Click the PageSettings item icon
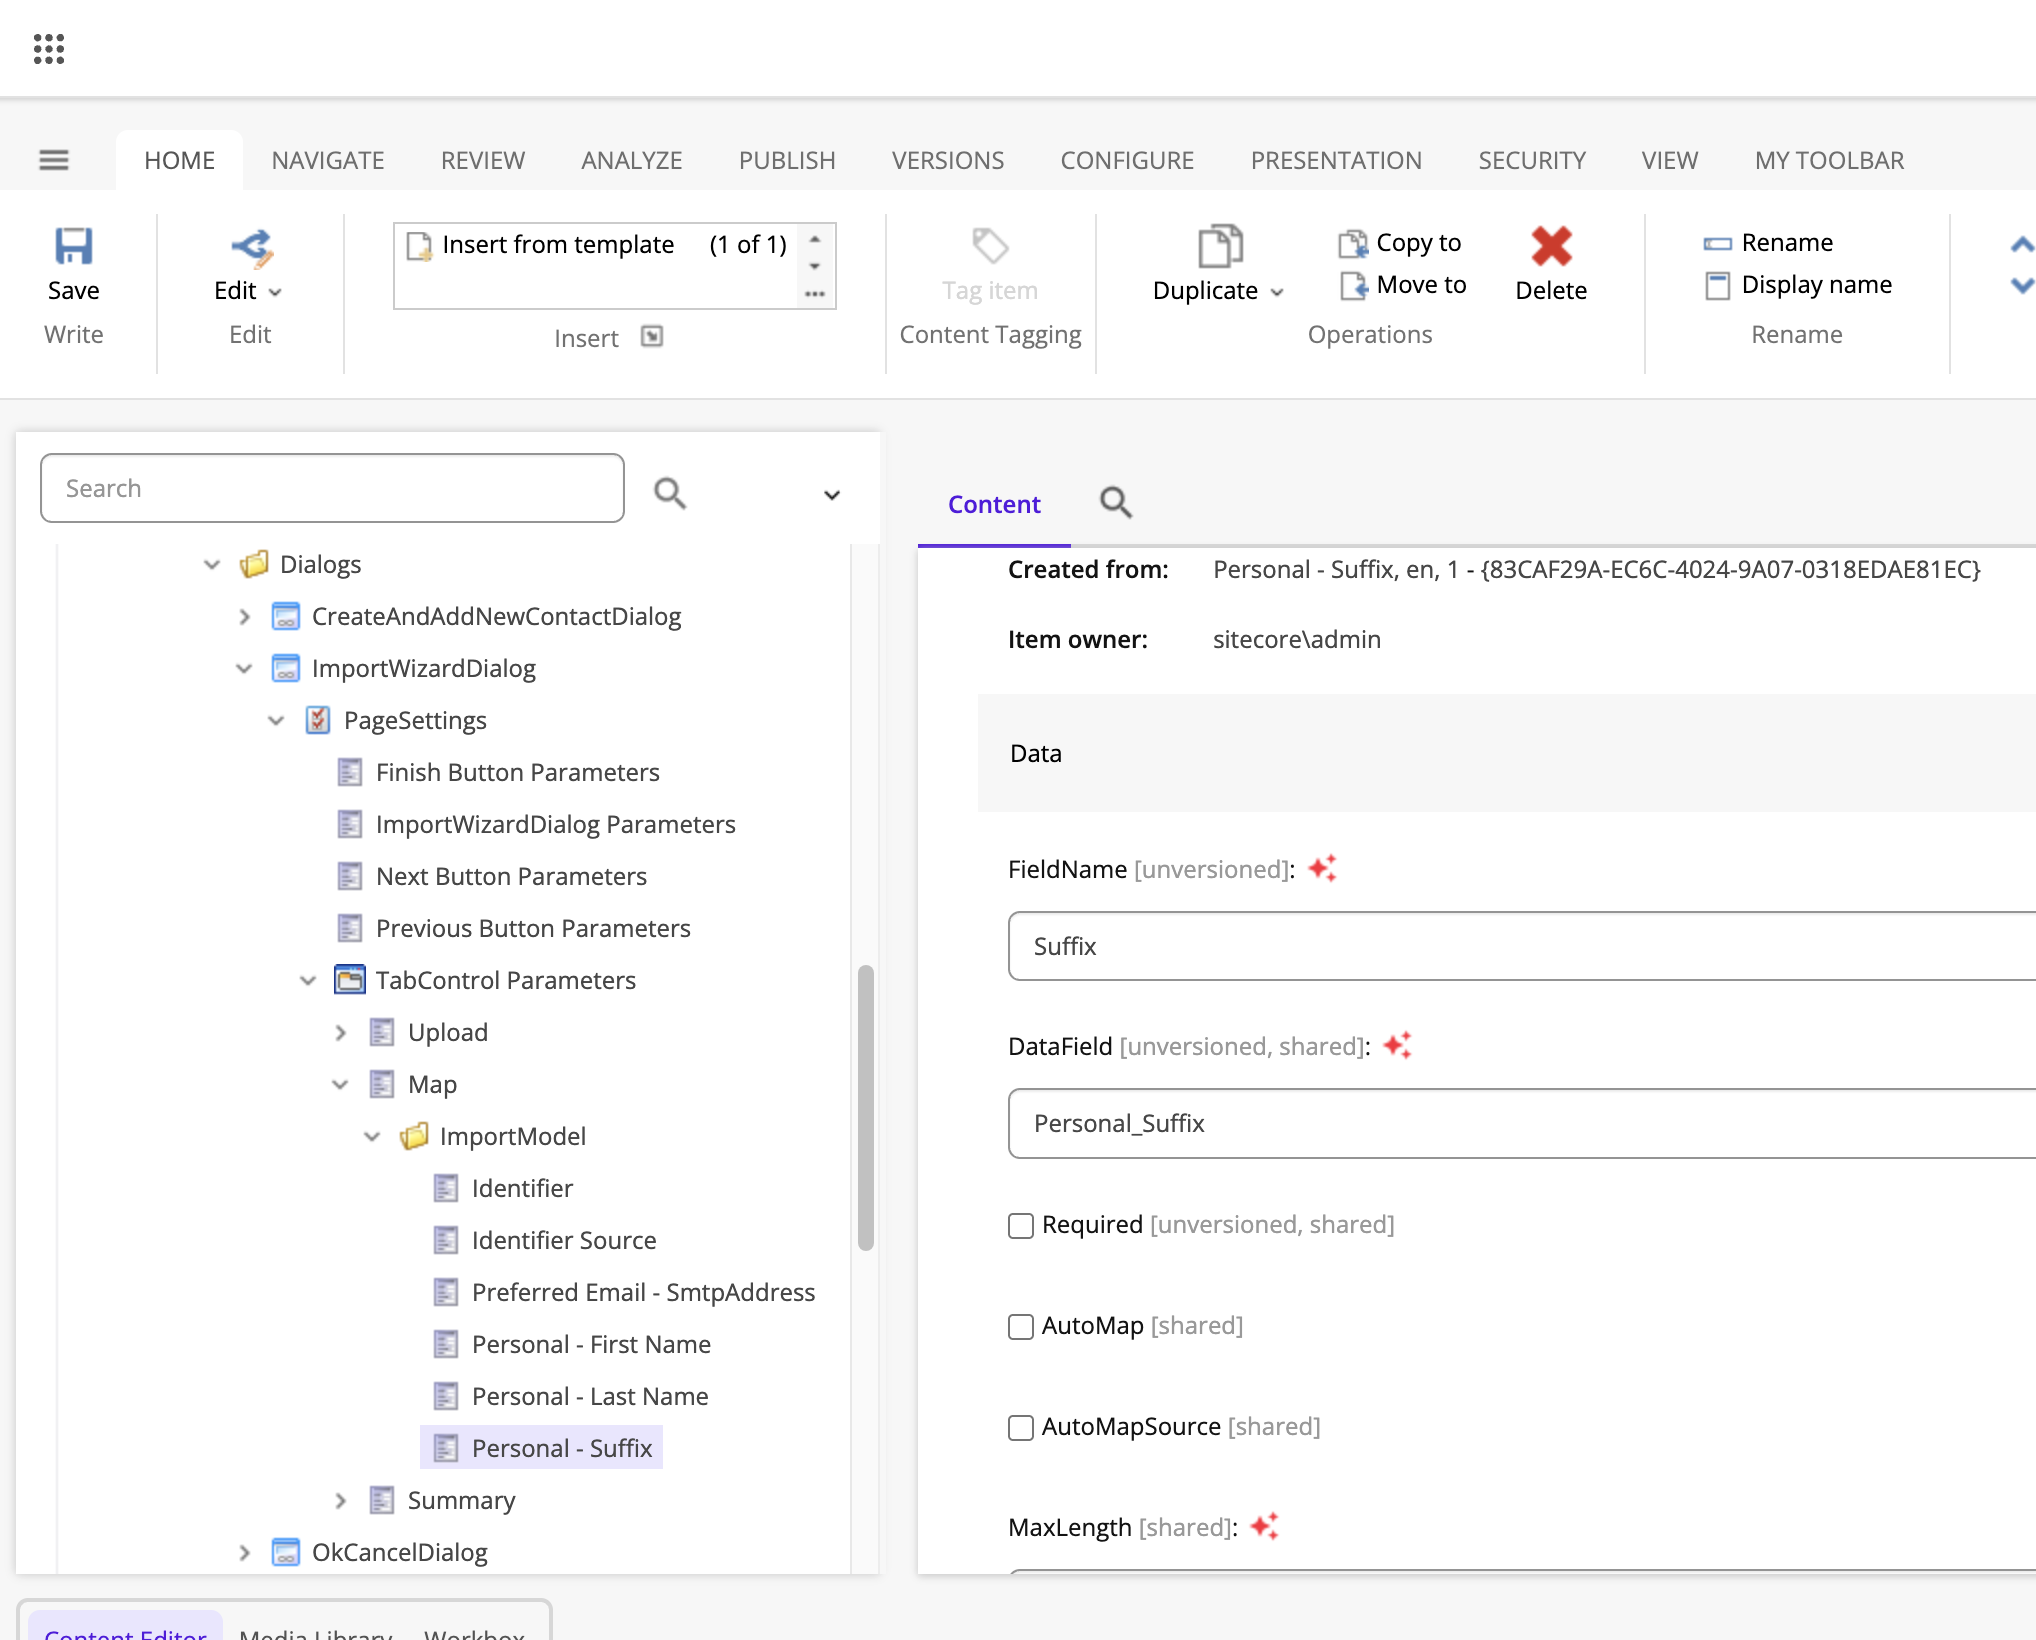Image resolution: width=2036 pixels, height=1640 pixels. (x=318, y=720)
